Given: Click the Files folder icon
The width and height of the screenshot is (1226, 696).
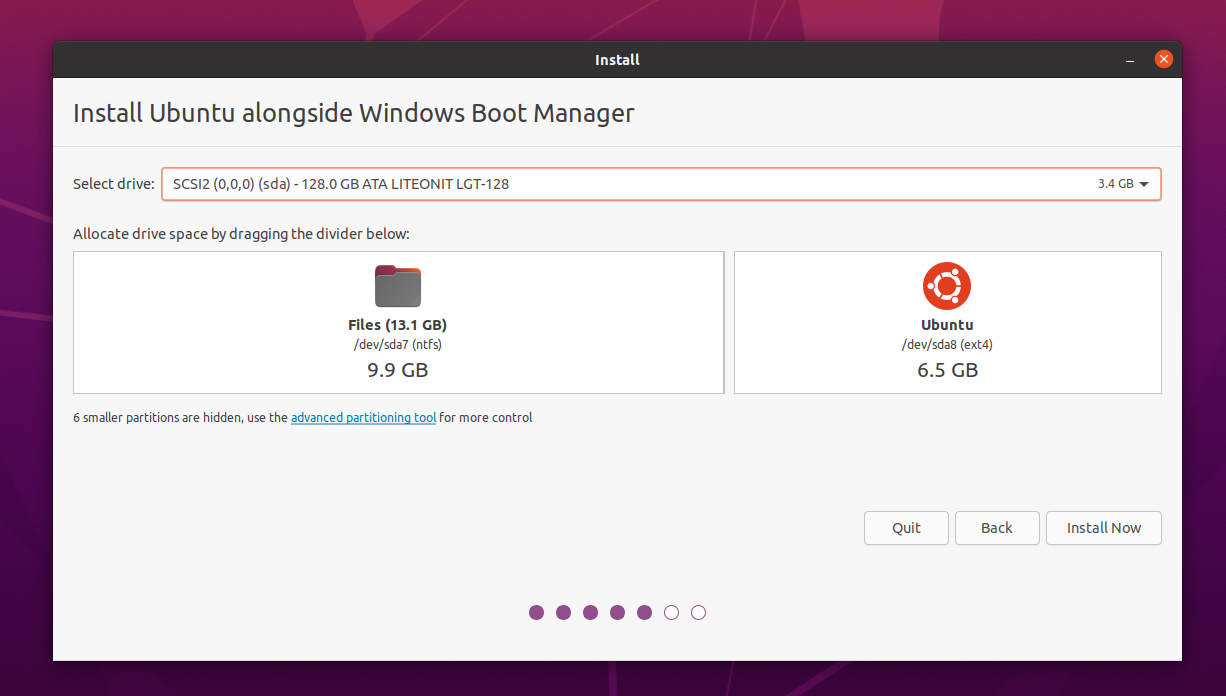Looking at the screenshot, I should [x=398, y=286].
